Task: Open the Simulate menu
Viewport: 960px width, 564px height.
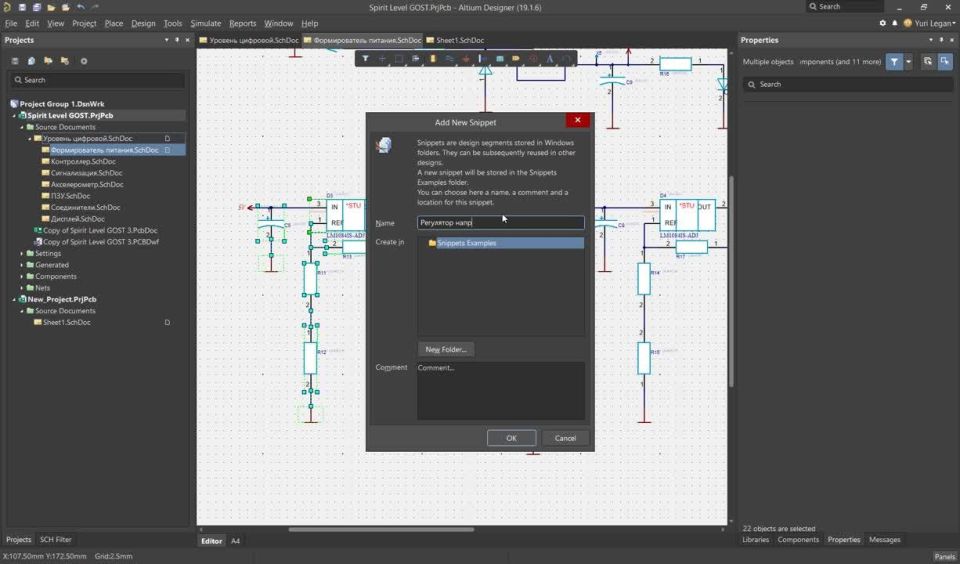Action: (x=206, y=23)
